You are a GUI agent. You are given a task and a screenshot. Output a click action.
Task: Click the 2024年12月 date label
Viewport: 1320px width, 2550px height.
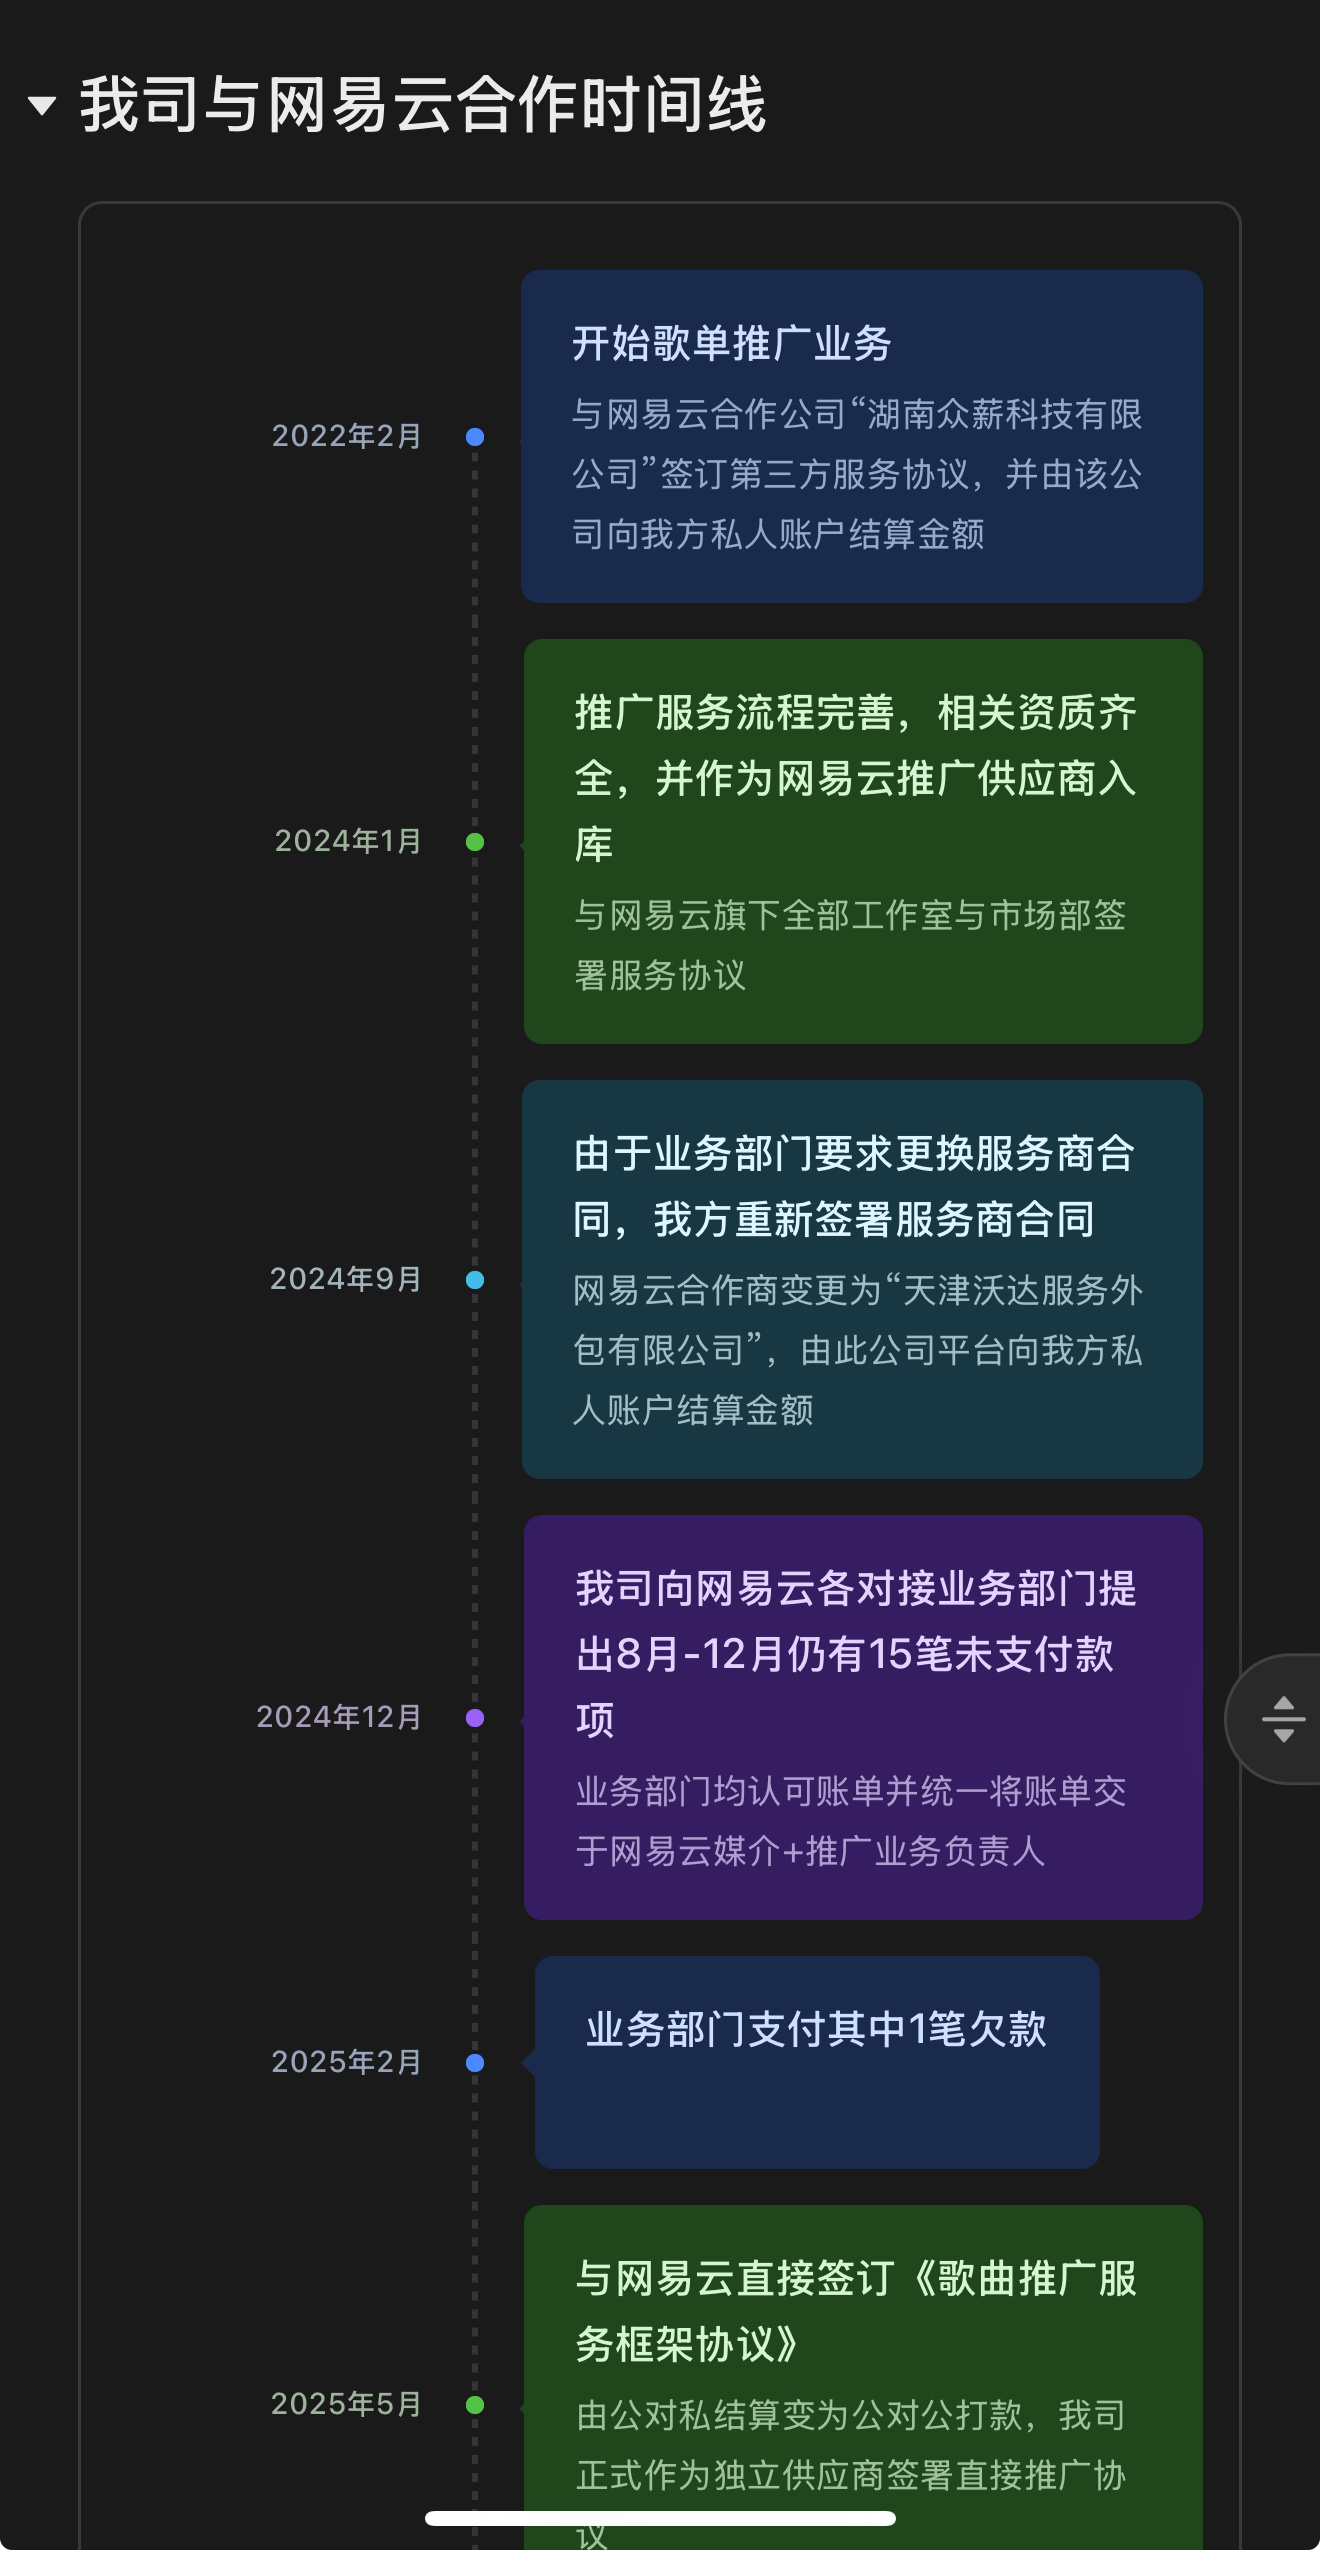(x=339, y=1717)
